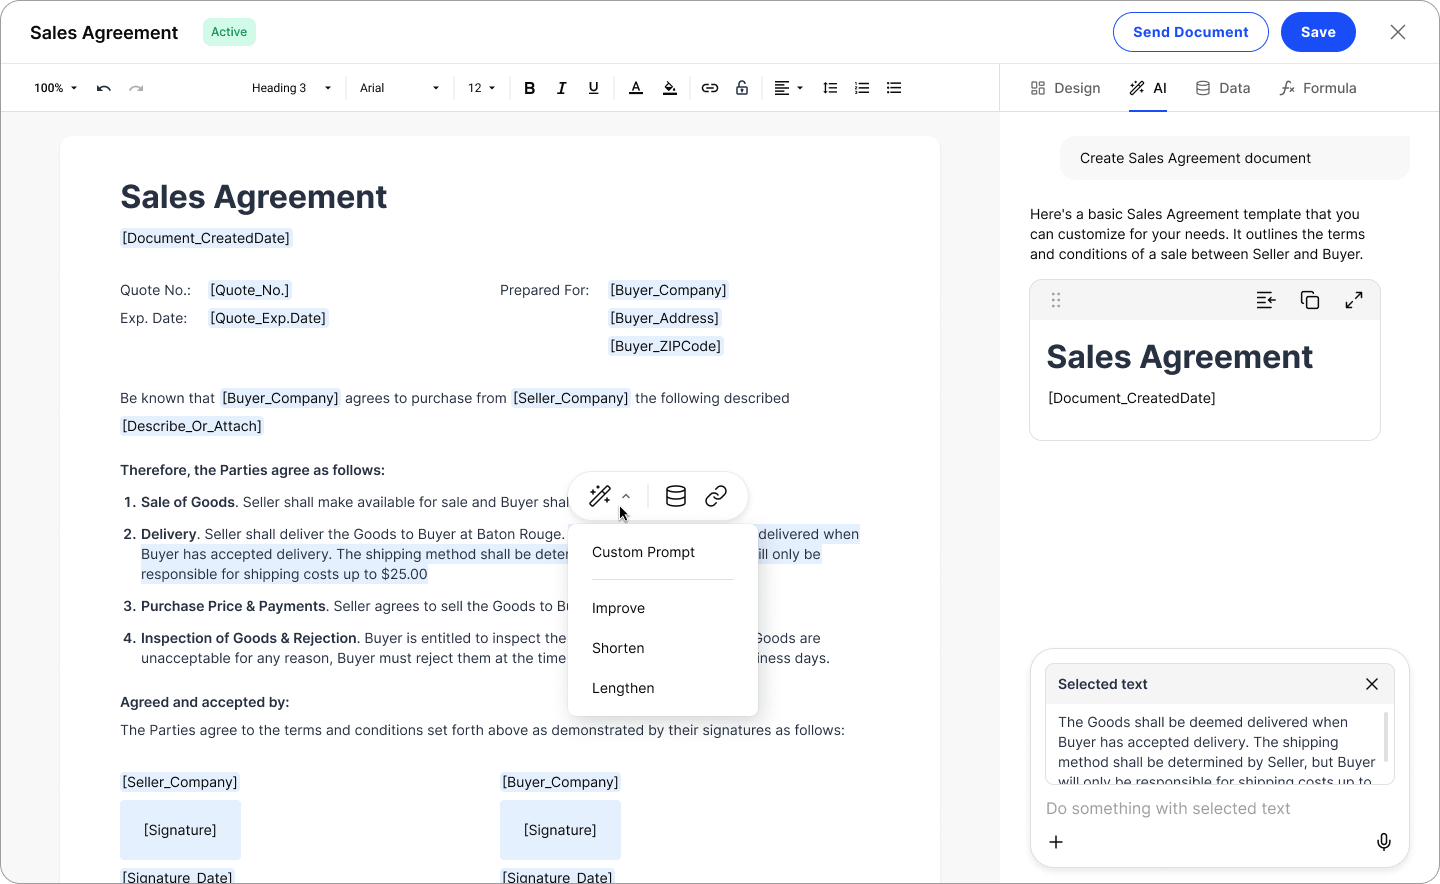Activate the microphone for voice input
1440x884 pixels.
point(1384,841)
